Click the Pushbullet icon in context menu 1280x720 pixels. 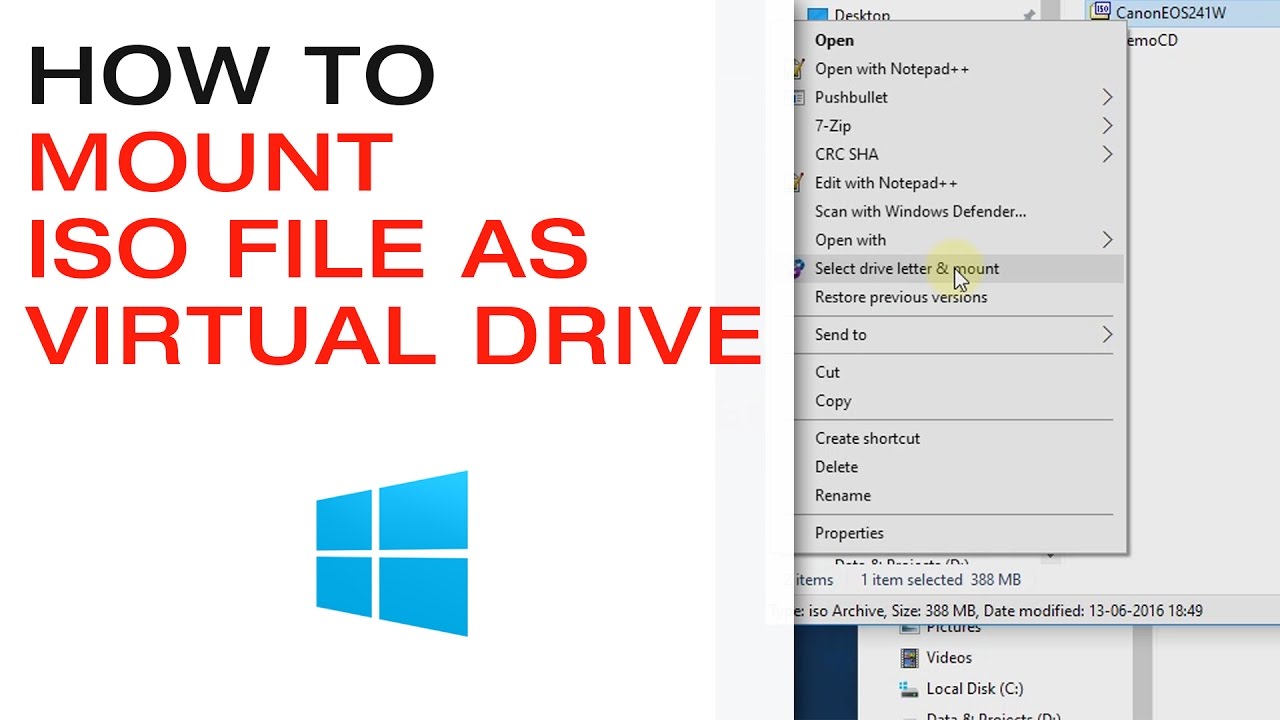tap(798, 97)
